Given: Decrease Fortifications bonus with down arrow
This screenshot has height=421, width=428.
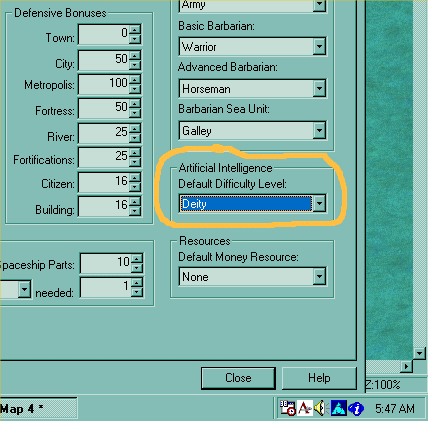Looking at the screenshot, I should (135, 162).
